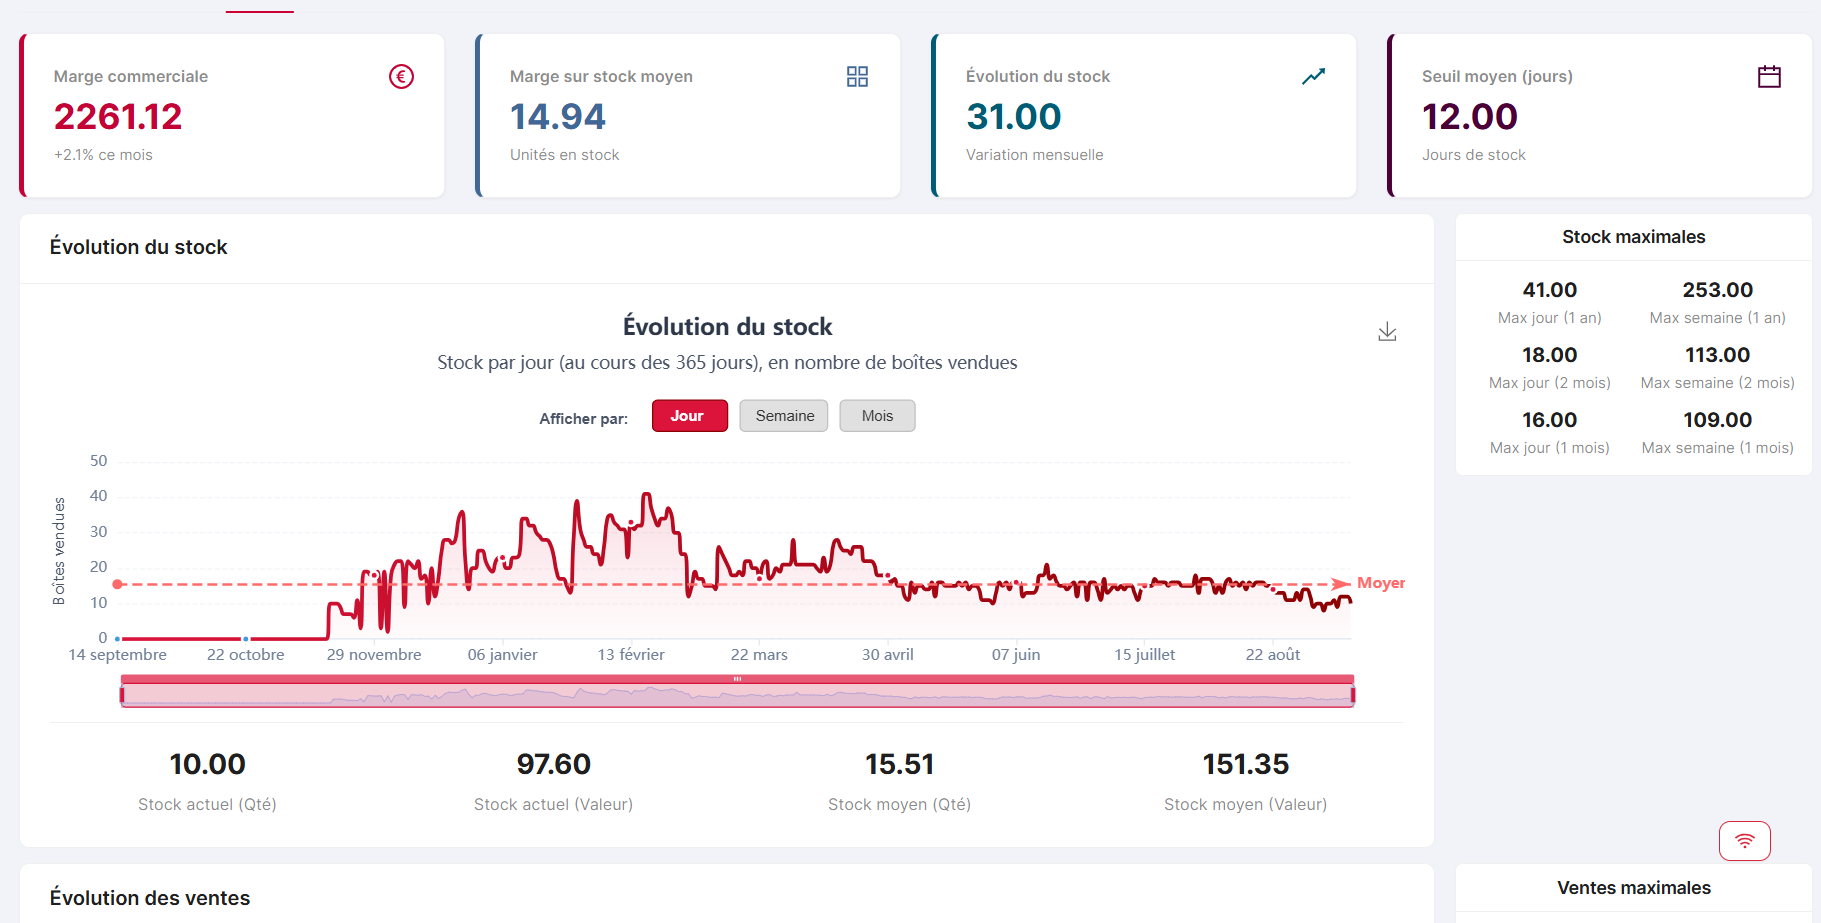Click the 41.00 Max jour (1 an) value
The height and width of the screenshot is (923, 1821).
click(1549, 290)
